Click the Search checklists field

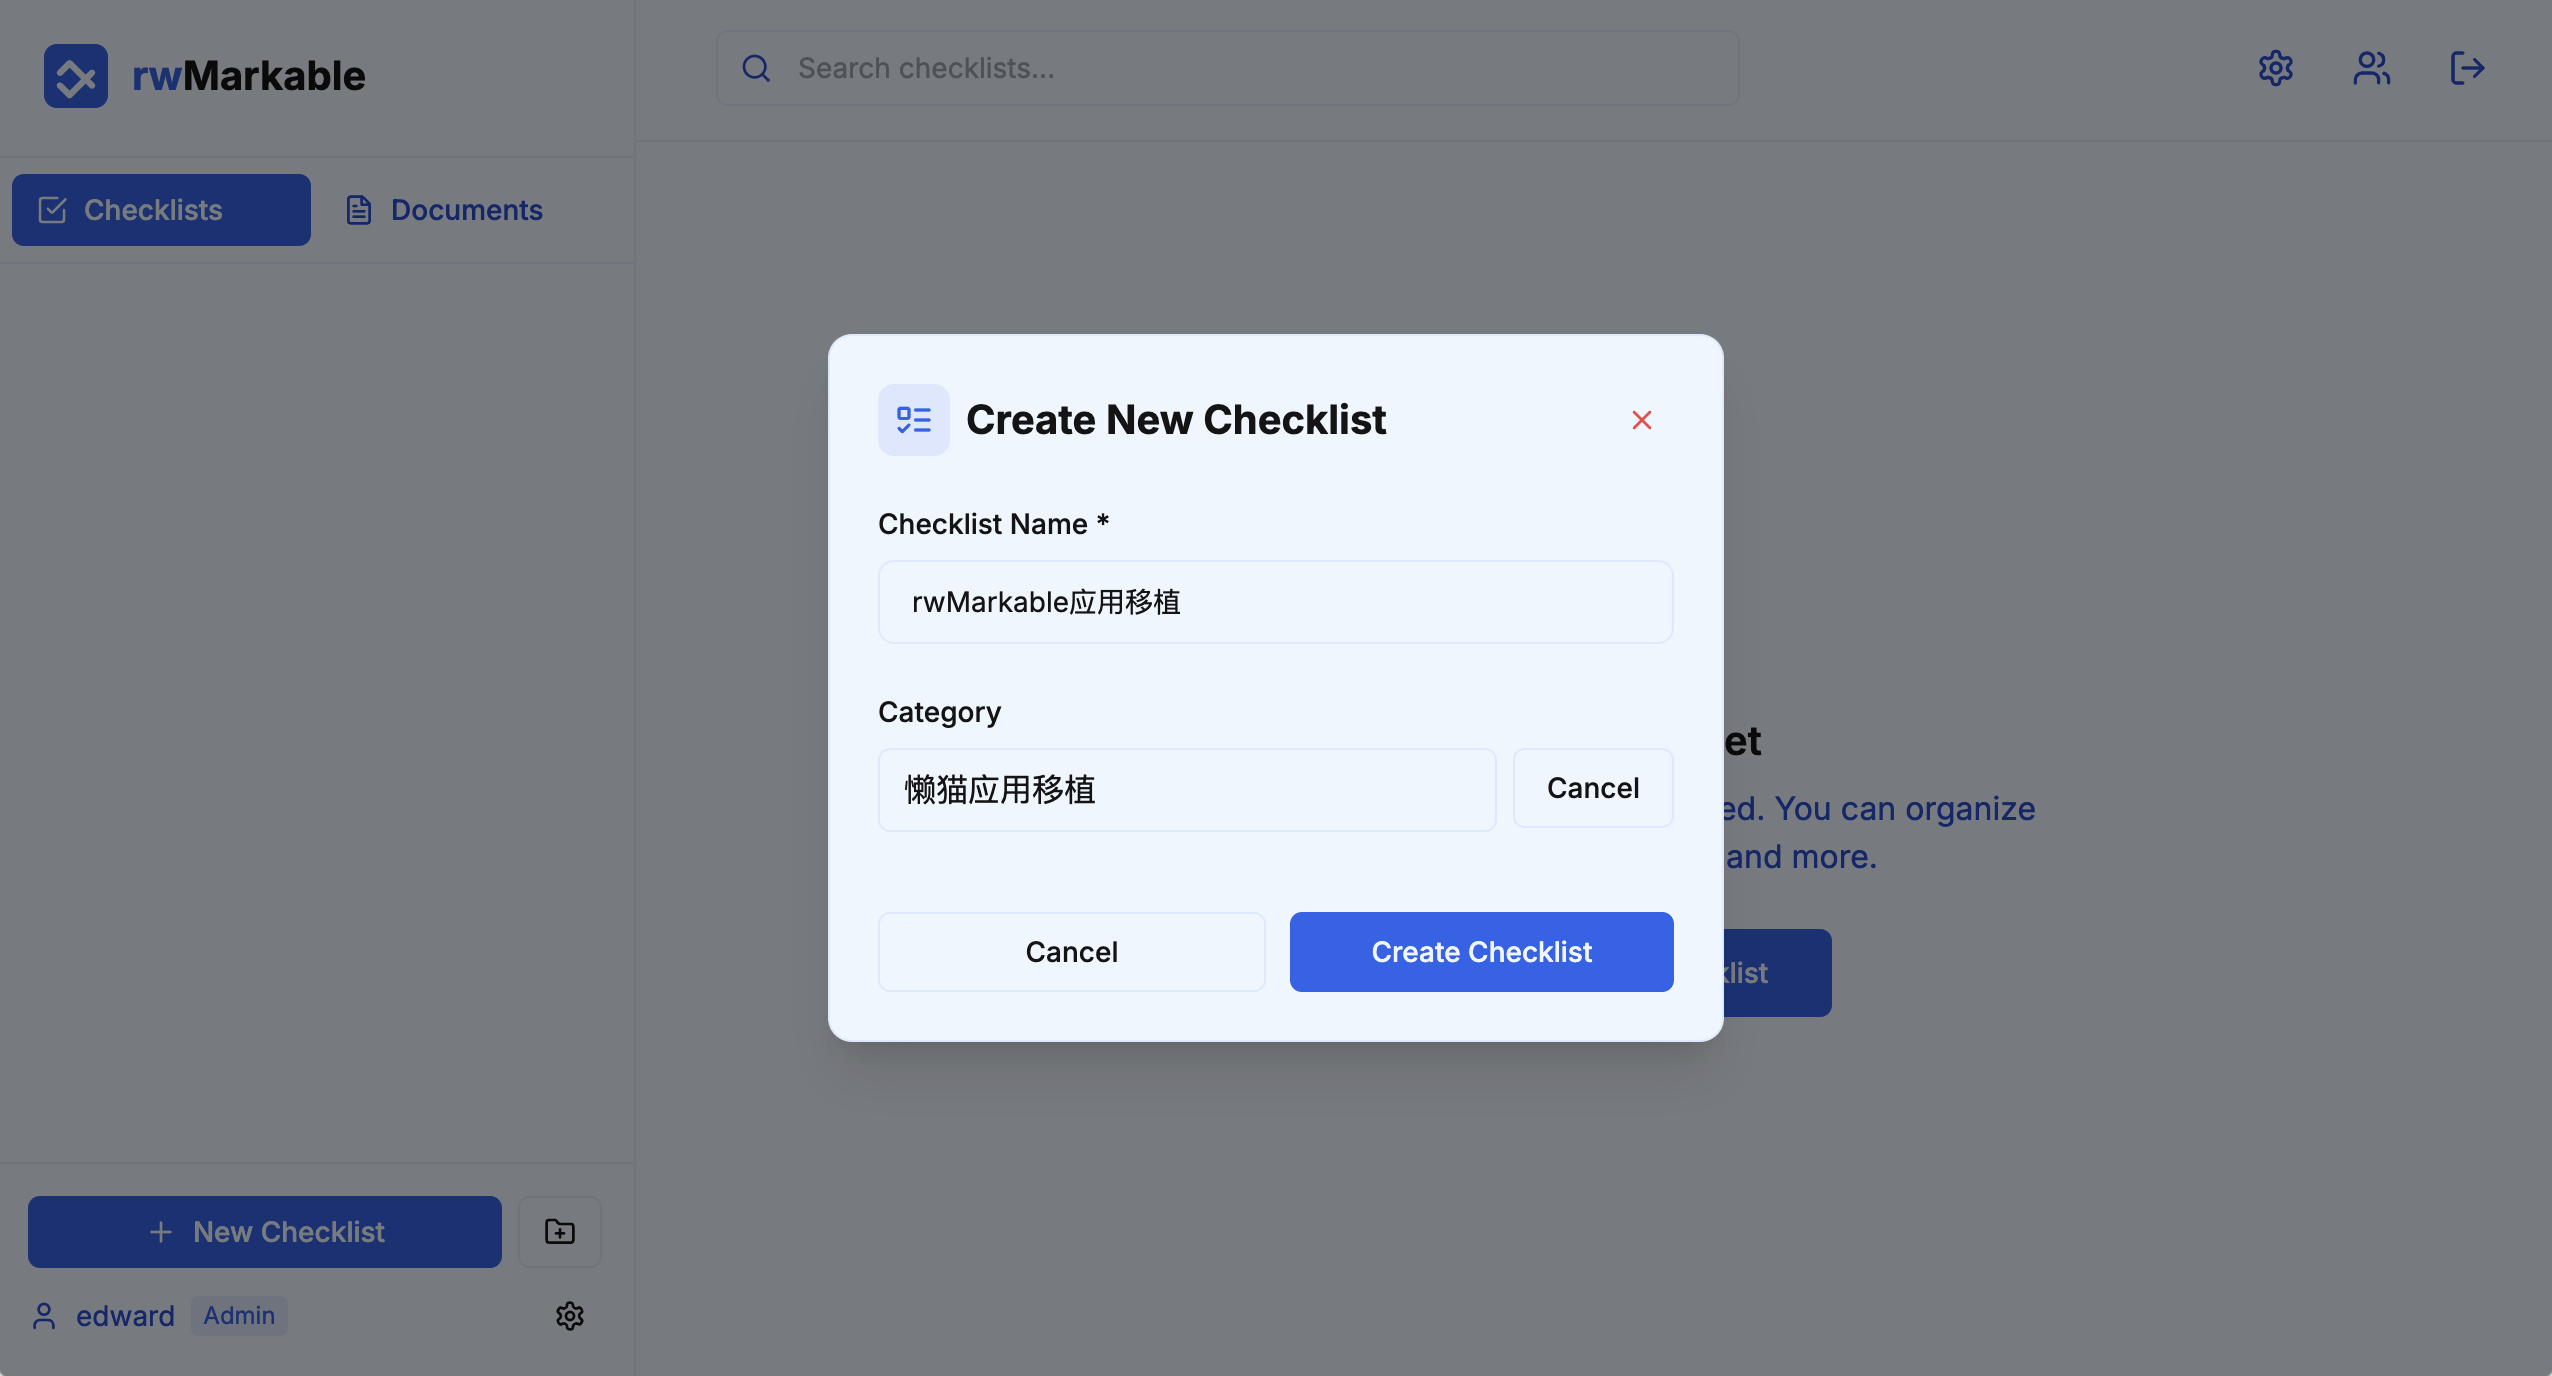[x=1227, y=68]
